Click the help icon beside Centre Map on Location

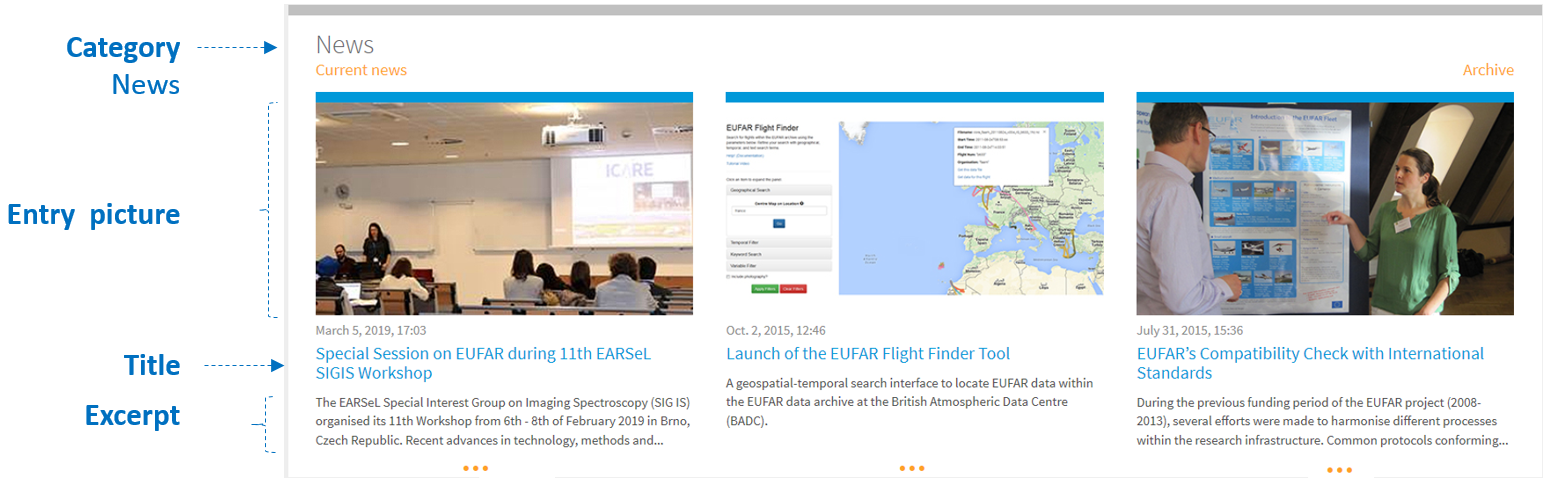pyautogui.click(x=802, y=203)
